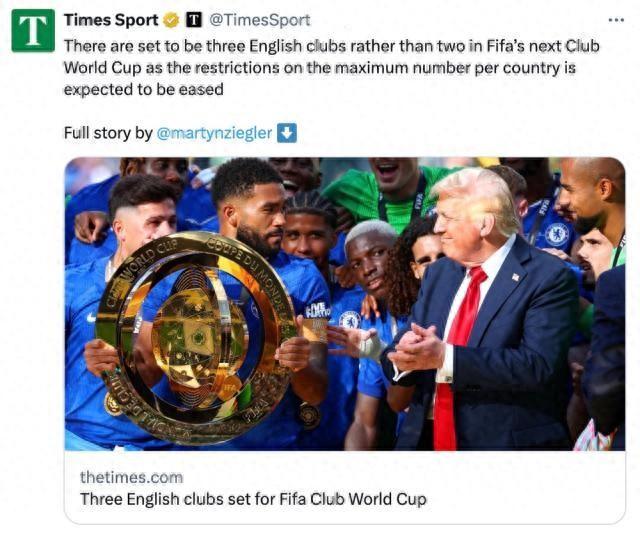
Task: Open the 'Three English clubs set' headline
Action: click(x=252, y=499)
